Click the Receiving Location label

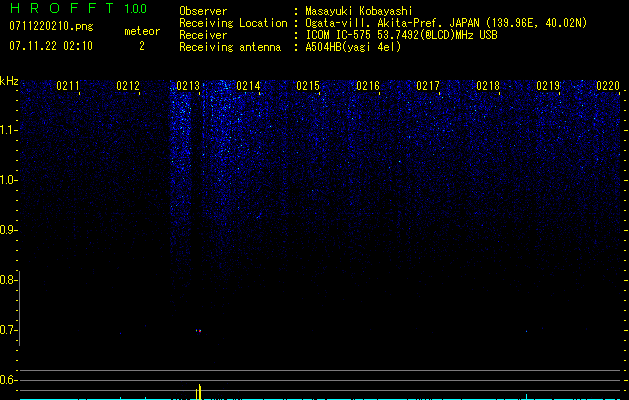point(233,23)
